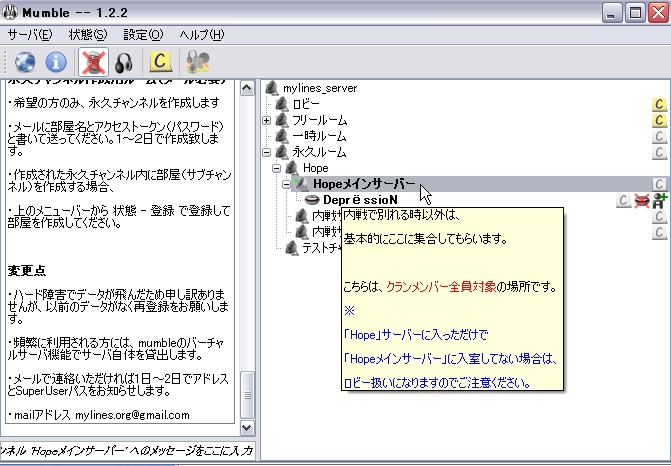Click the Hope channel speaker icon
Image resolution: width=671 pixels, height=466 pixels.
pos(291,168)
